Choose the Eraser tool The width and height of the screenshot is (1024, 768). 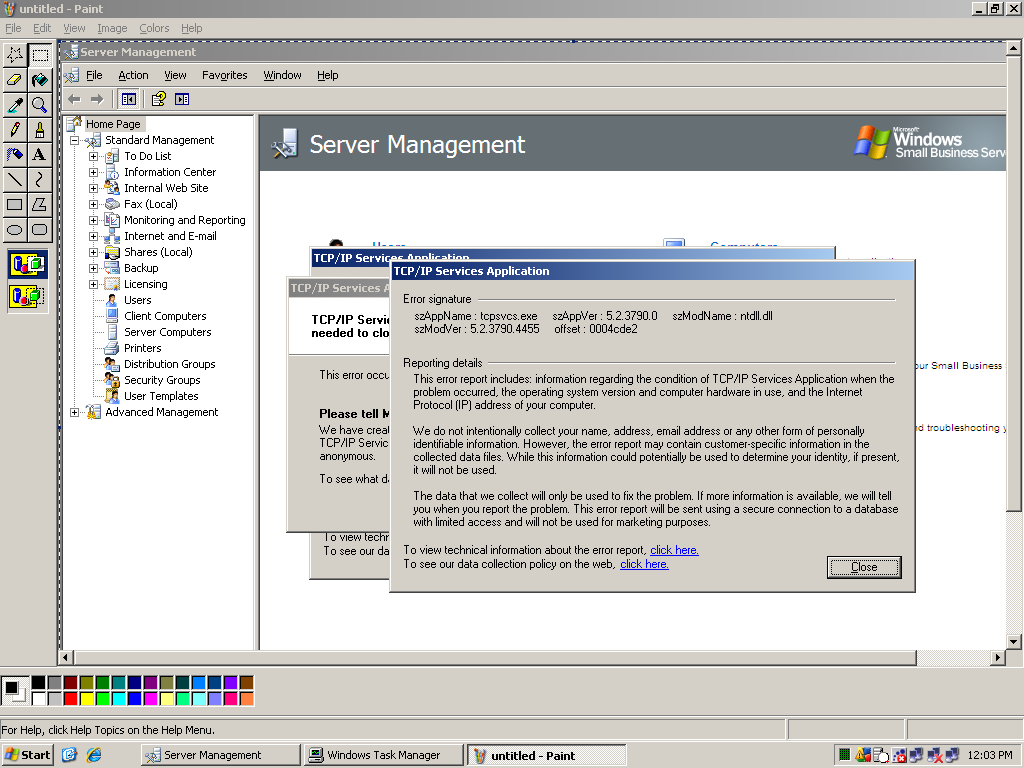point(14,80)
